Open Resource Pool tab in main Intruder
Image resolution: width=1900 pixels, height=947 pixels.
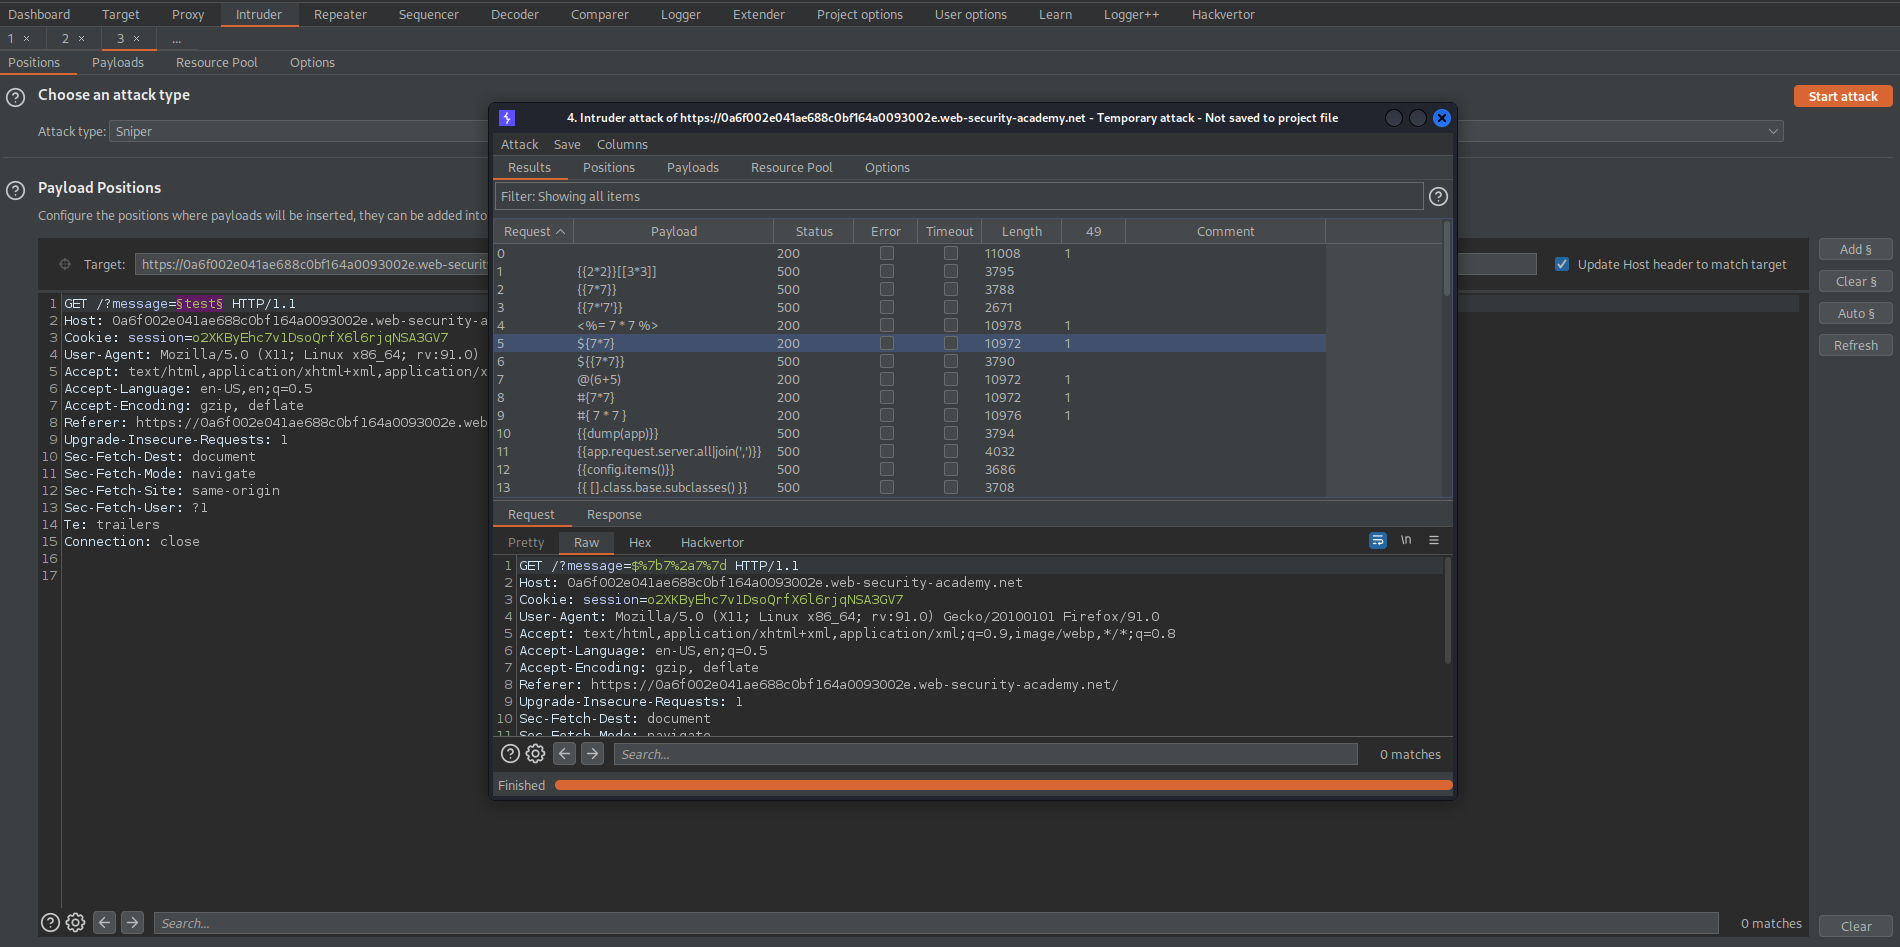[x=217, y=62]
